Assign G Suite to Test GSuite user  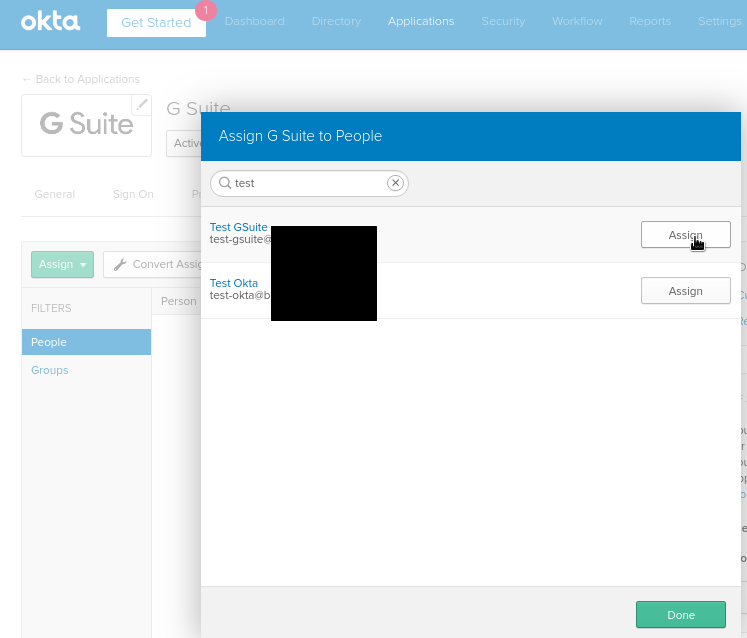(x=686, y=235)
